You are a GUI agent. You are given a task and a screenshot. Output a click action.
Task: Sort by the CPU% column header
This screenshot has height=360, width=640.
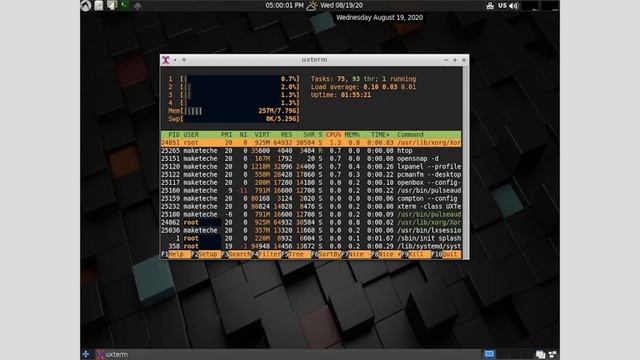333,135
